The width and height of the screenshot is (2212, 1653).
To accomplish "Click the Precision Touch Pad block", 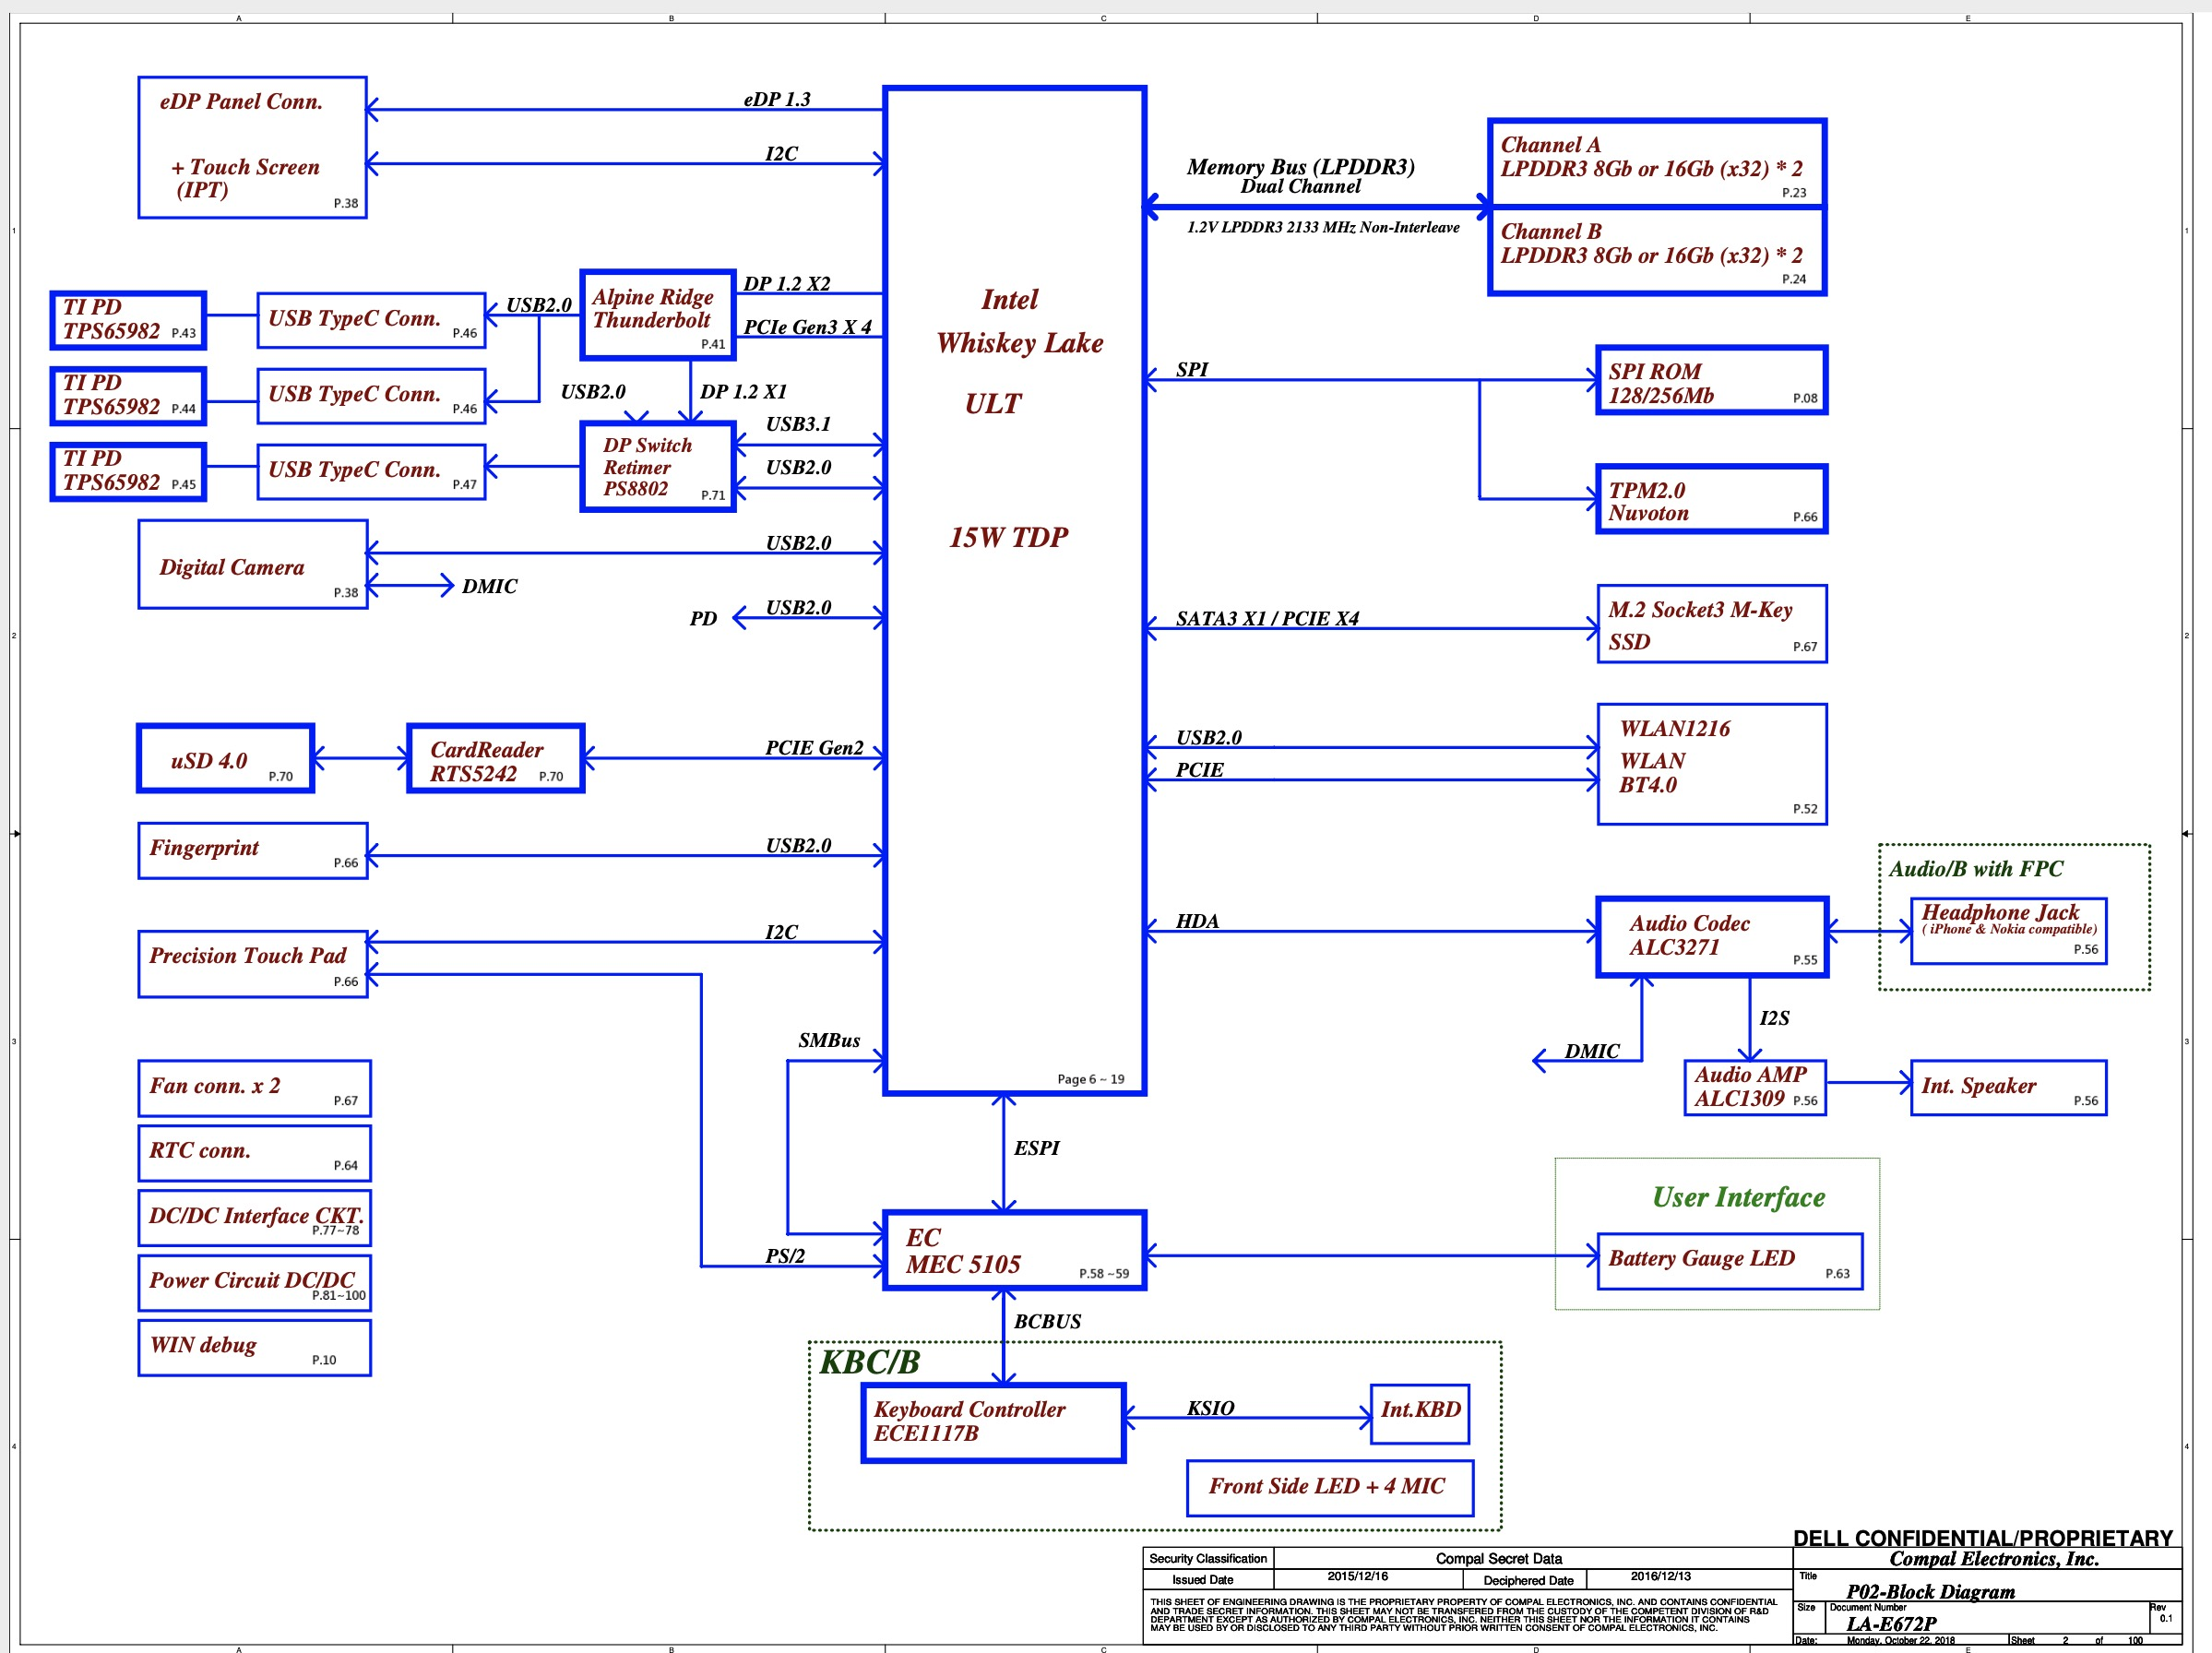I will tap(252, 964).
